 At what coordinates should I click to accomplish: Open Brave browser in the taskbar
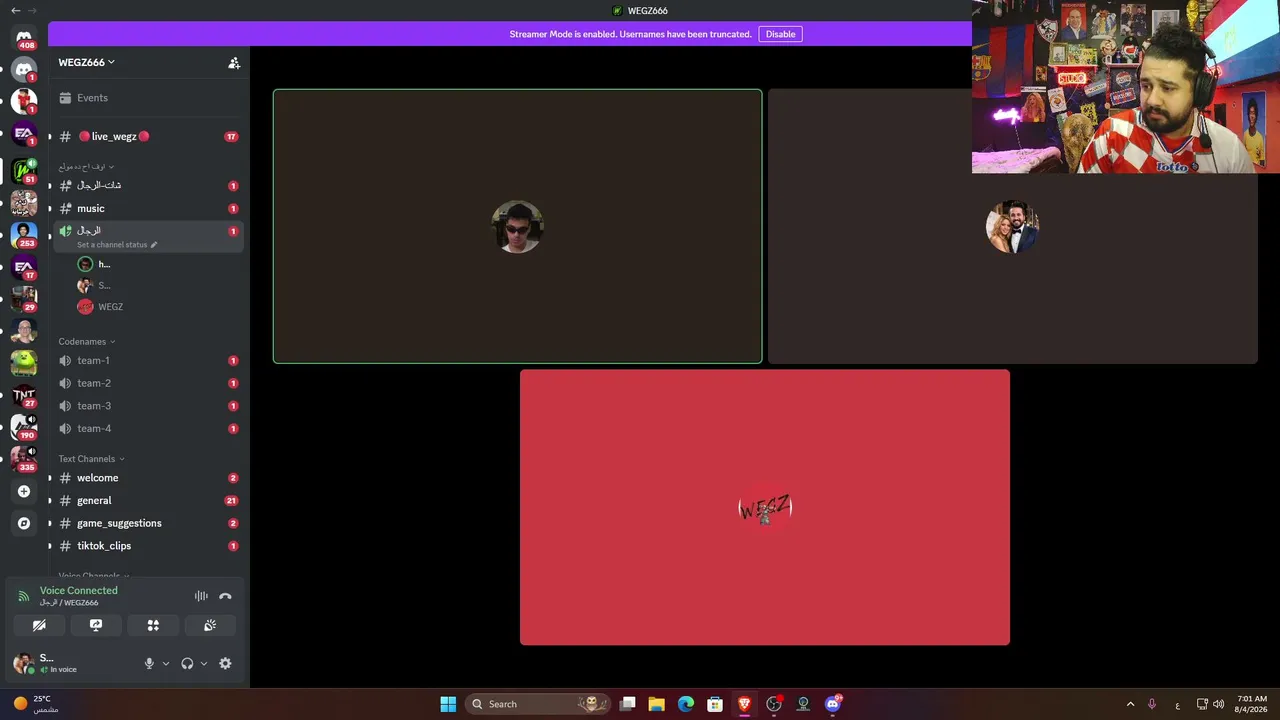tap(744, 704)
